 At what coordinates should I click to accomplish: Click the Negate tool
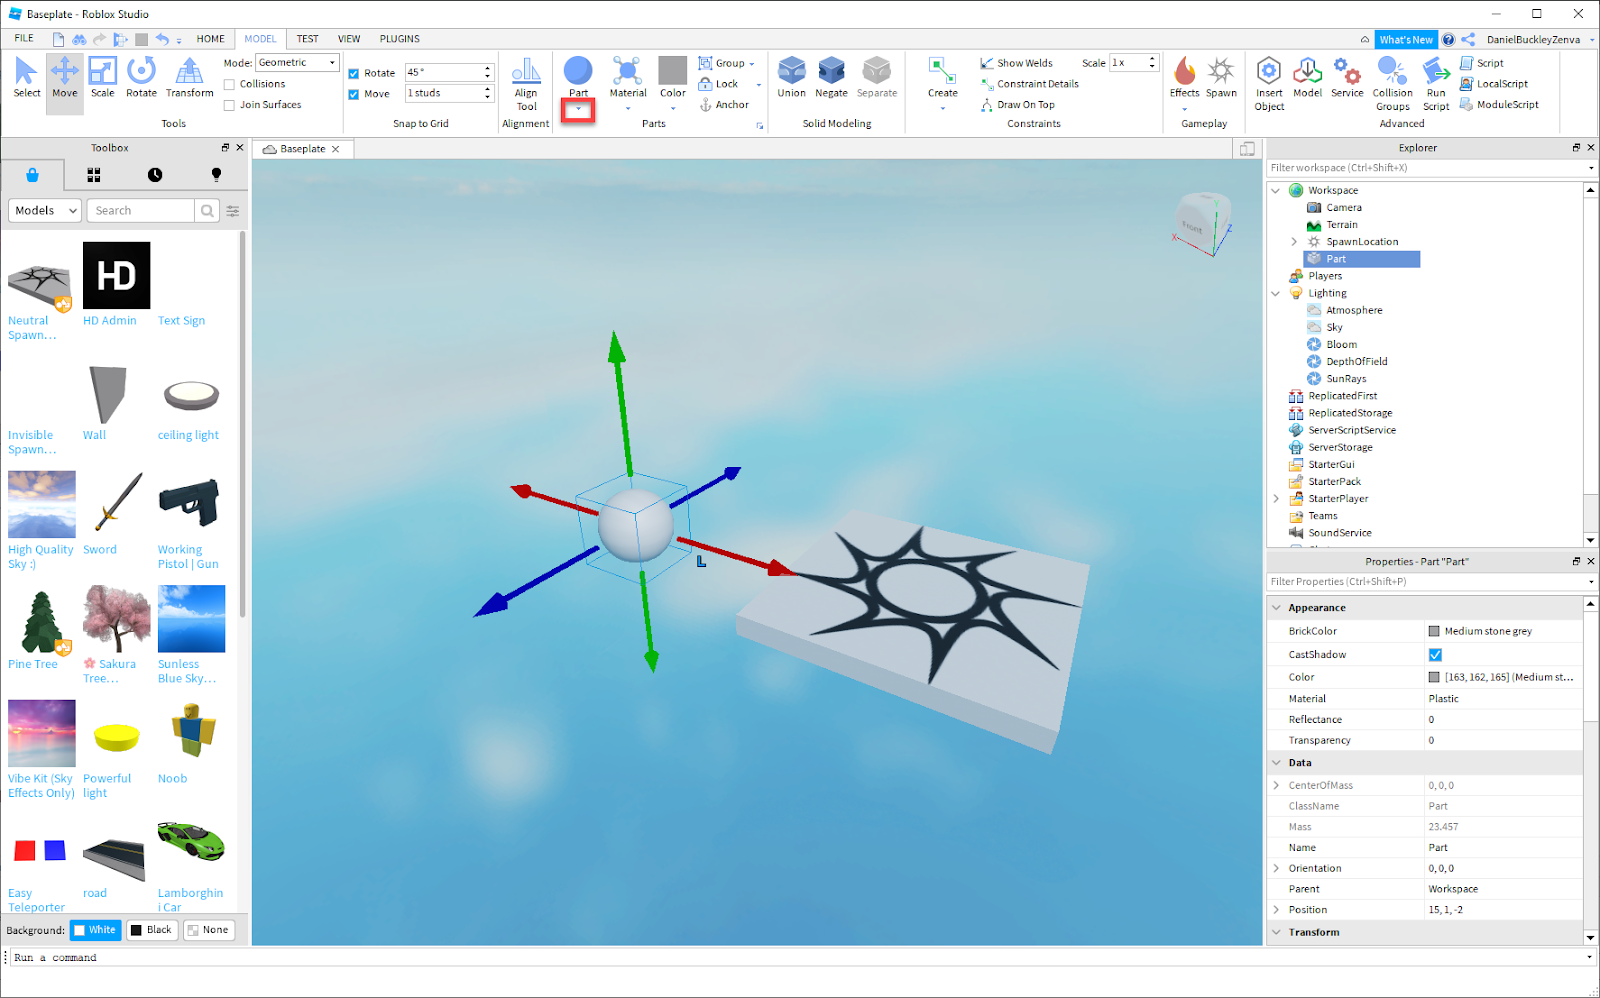coord(831,78)
